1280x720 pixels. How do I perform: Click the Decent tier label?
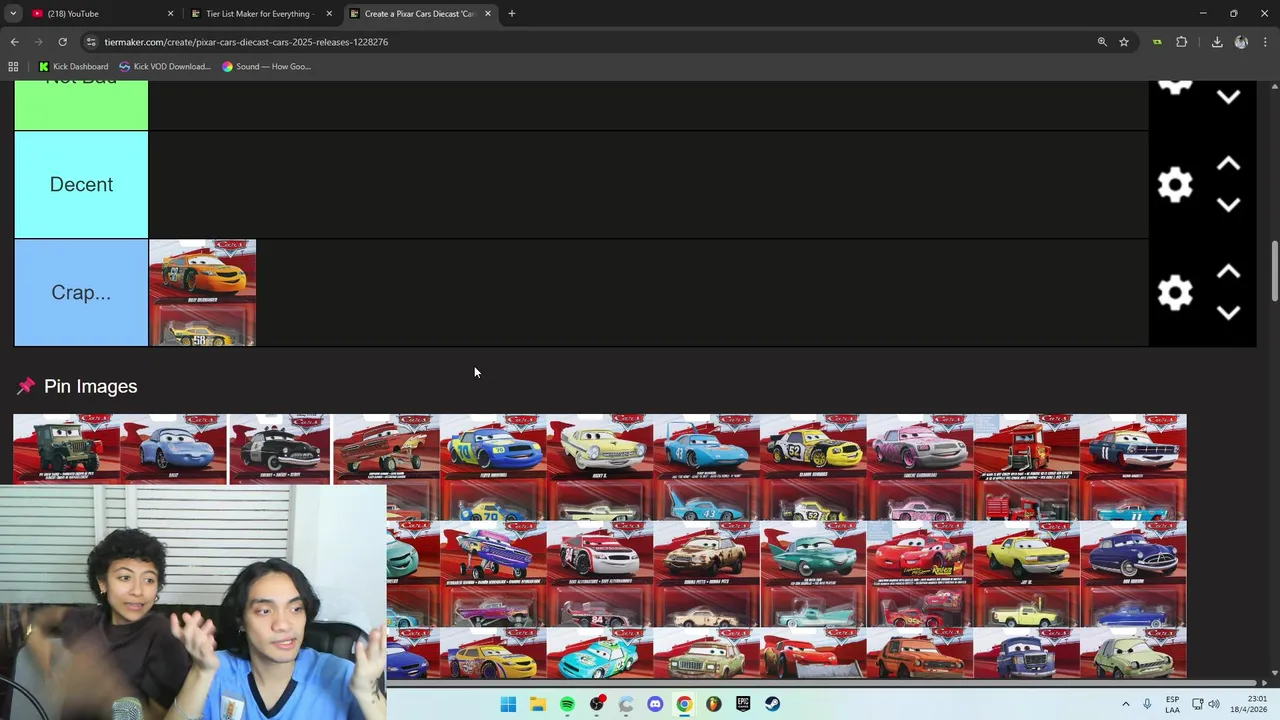coord(81,185)
